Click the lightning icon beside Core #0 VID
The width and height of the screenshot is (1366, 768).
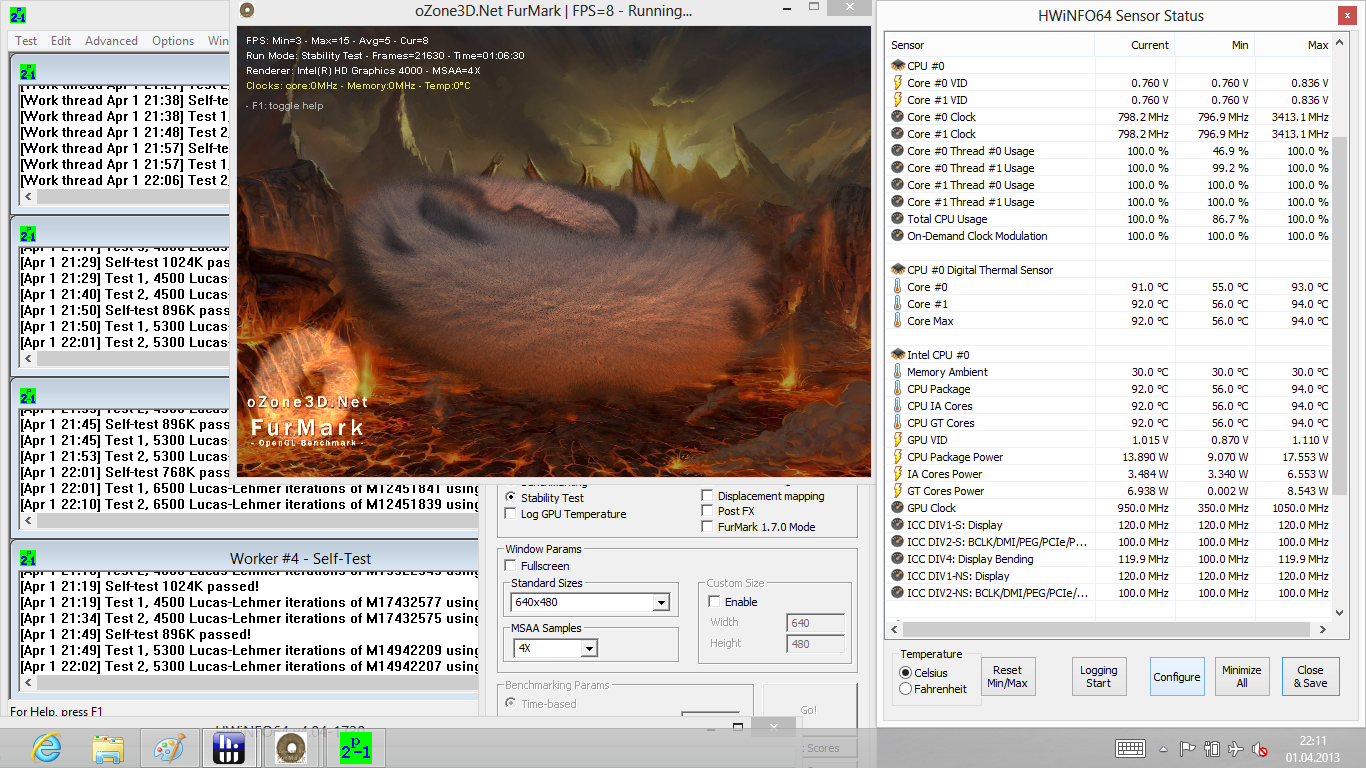[x=898, y=83]
